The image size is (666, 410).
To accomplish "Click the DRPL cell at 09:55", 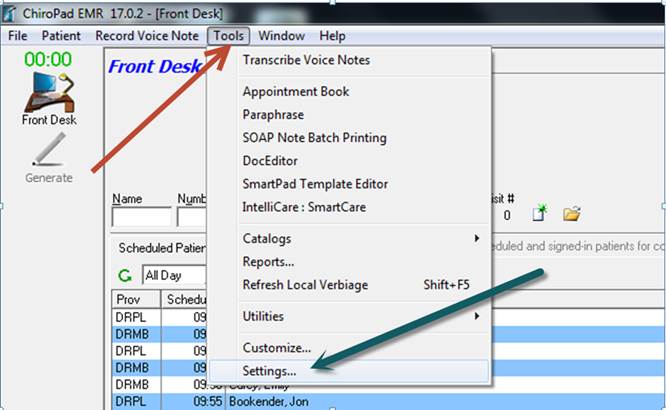I will (x=137, y=402).
